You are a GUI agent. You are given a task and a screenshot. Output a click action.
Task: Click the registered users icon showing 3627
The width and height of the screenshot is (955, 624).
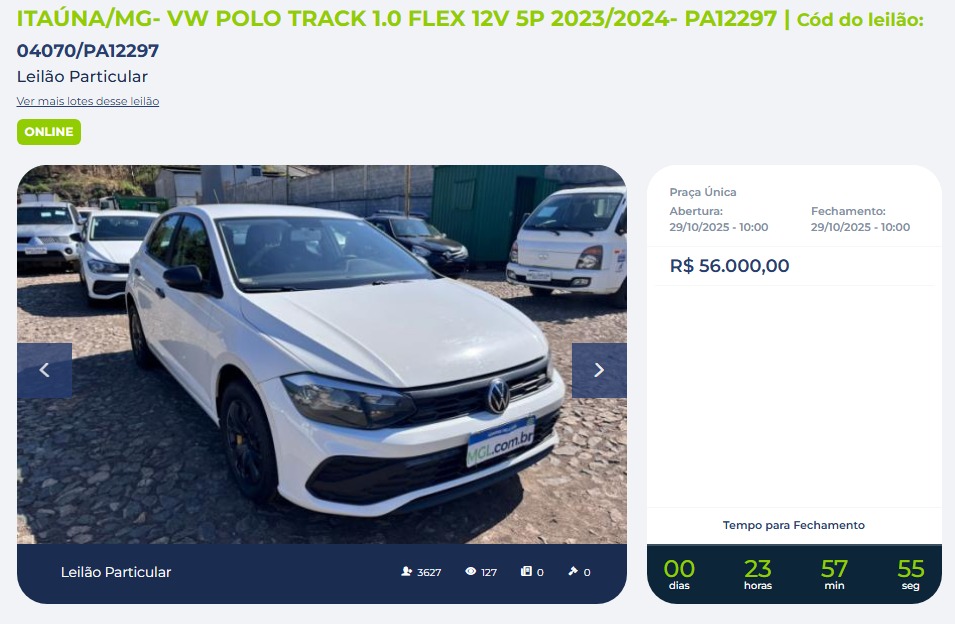coord(406,572)
